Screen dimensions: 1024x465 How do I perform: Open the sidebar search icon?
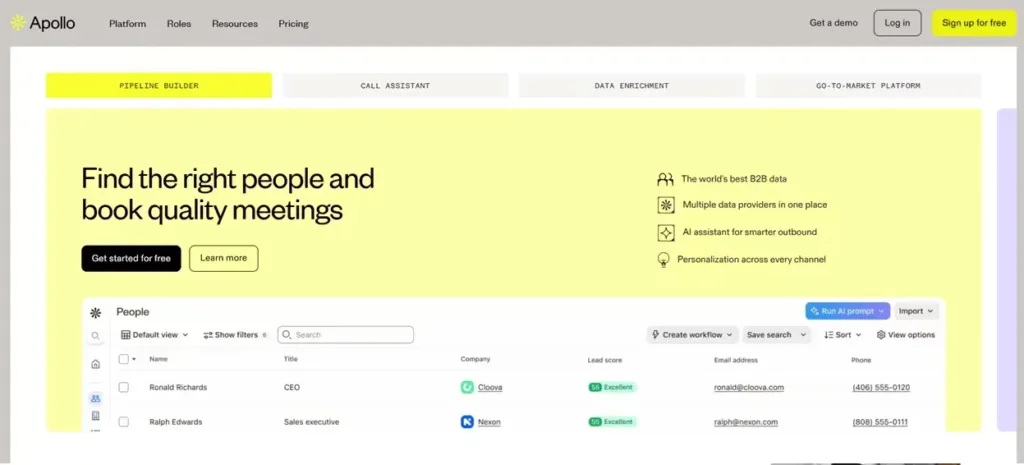[95, 337]
